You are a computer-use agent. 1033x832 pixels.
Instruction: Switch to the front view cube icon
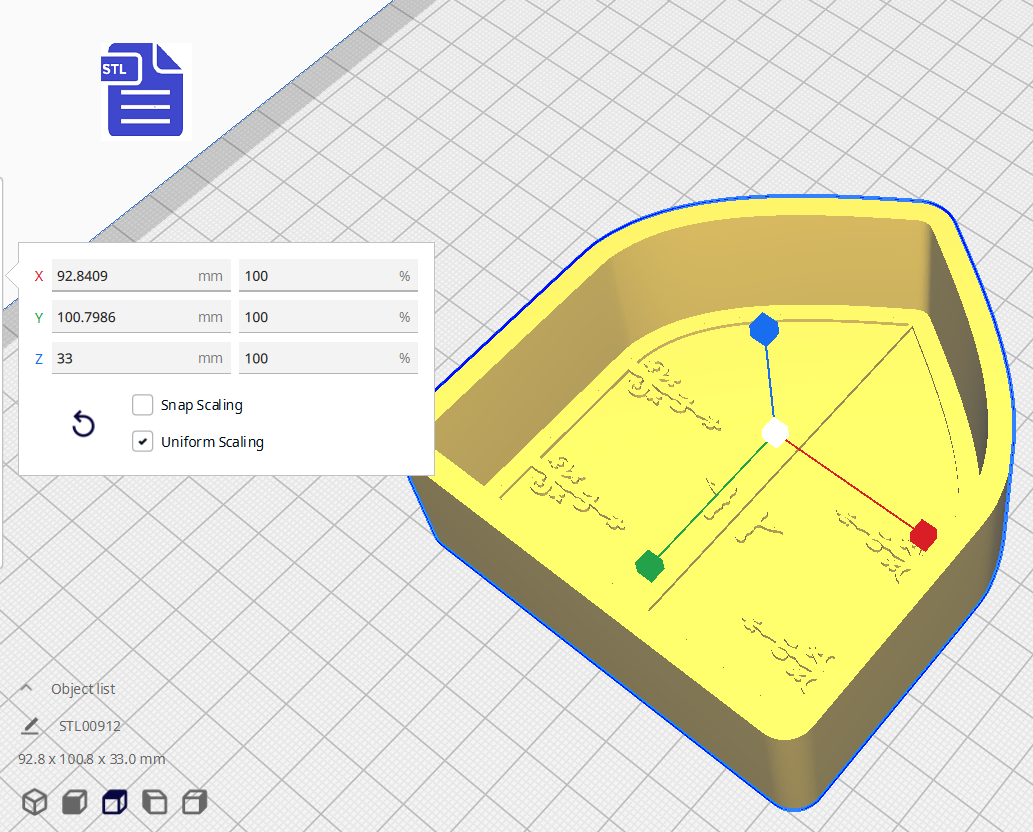(75, 802)
